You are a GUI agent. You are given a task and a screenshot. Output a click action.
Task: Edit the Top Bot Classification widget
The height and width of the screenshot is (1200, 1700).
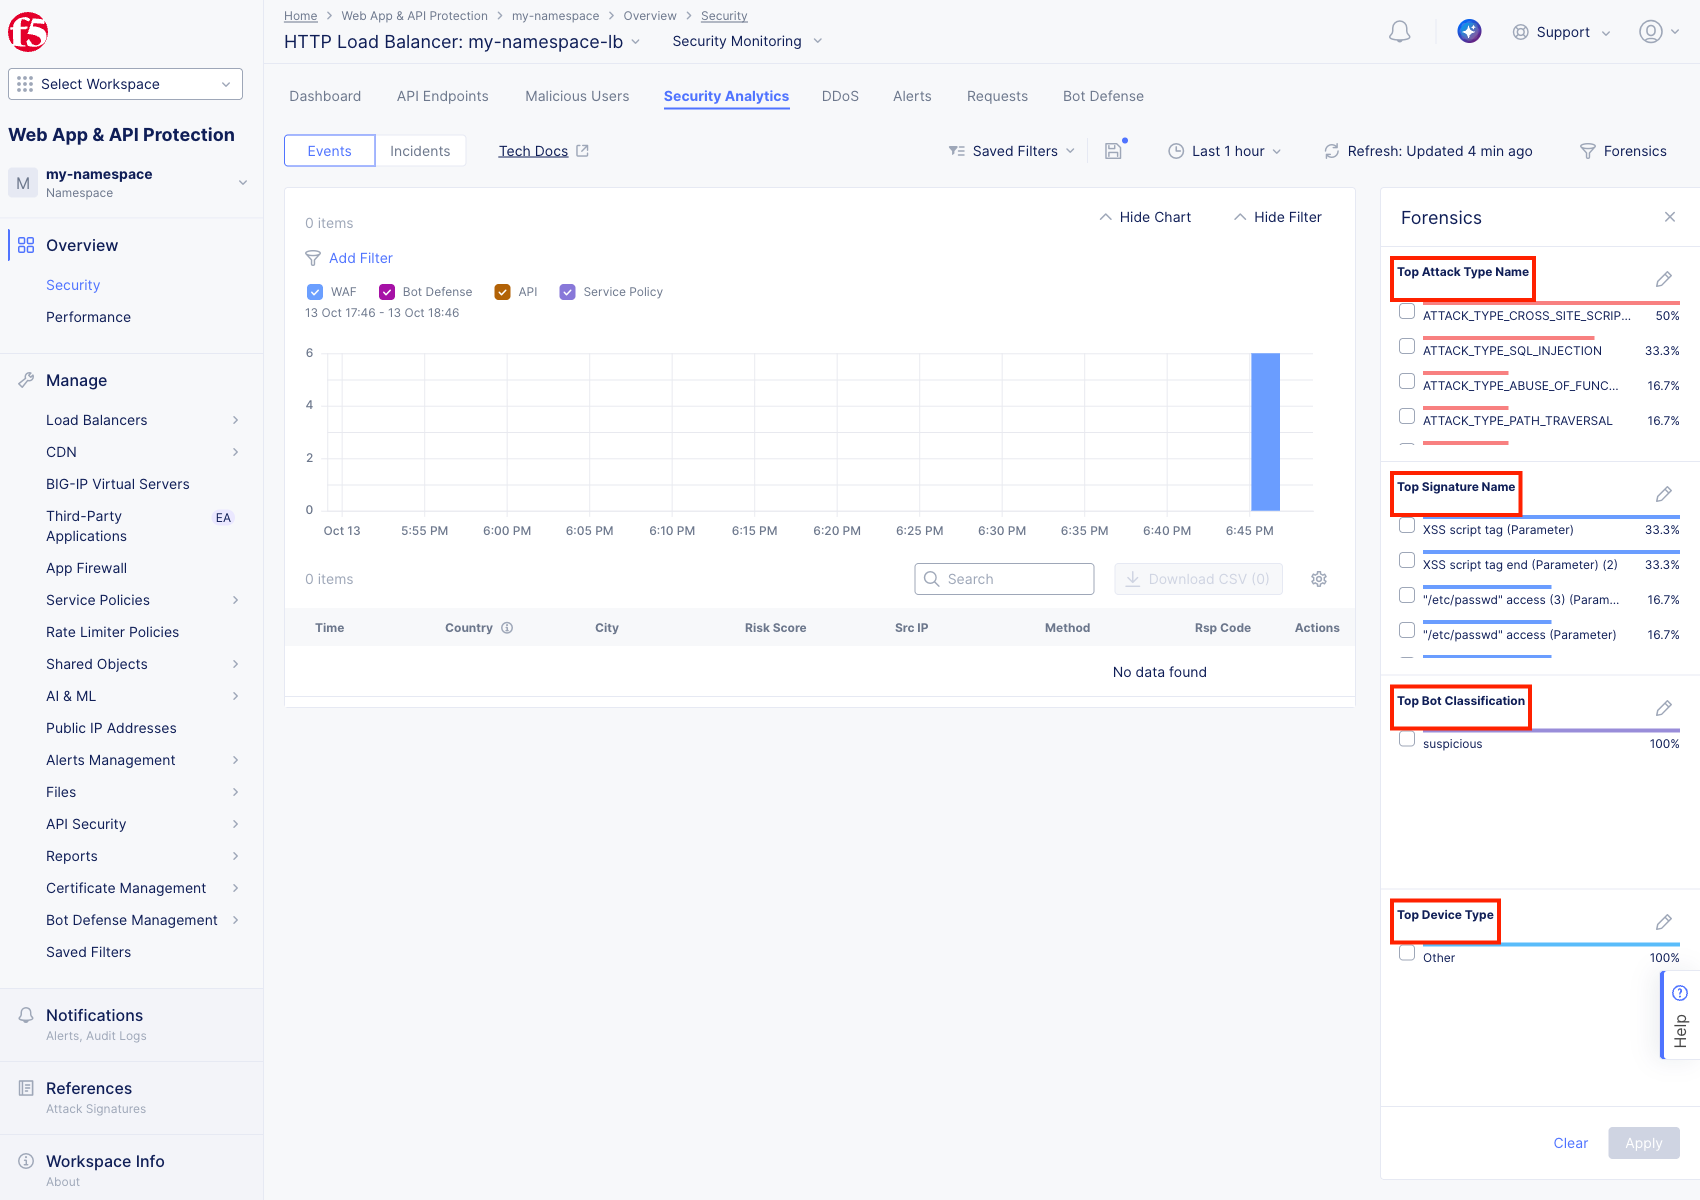pyautogui.click(x=1664, y=708)
